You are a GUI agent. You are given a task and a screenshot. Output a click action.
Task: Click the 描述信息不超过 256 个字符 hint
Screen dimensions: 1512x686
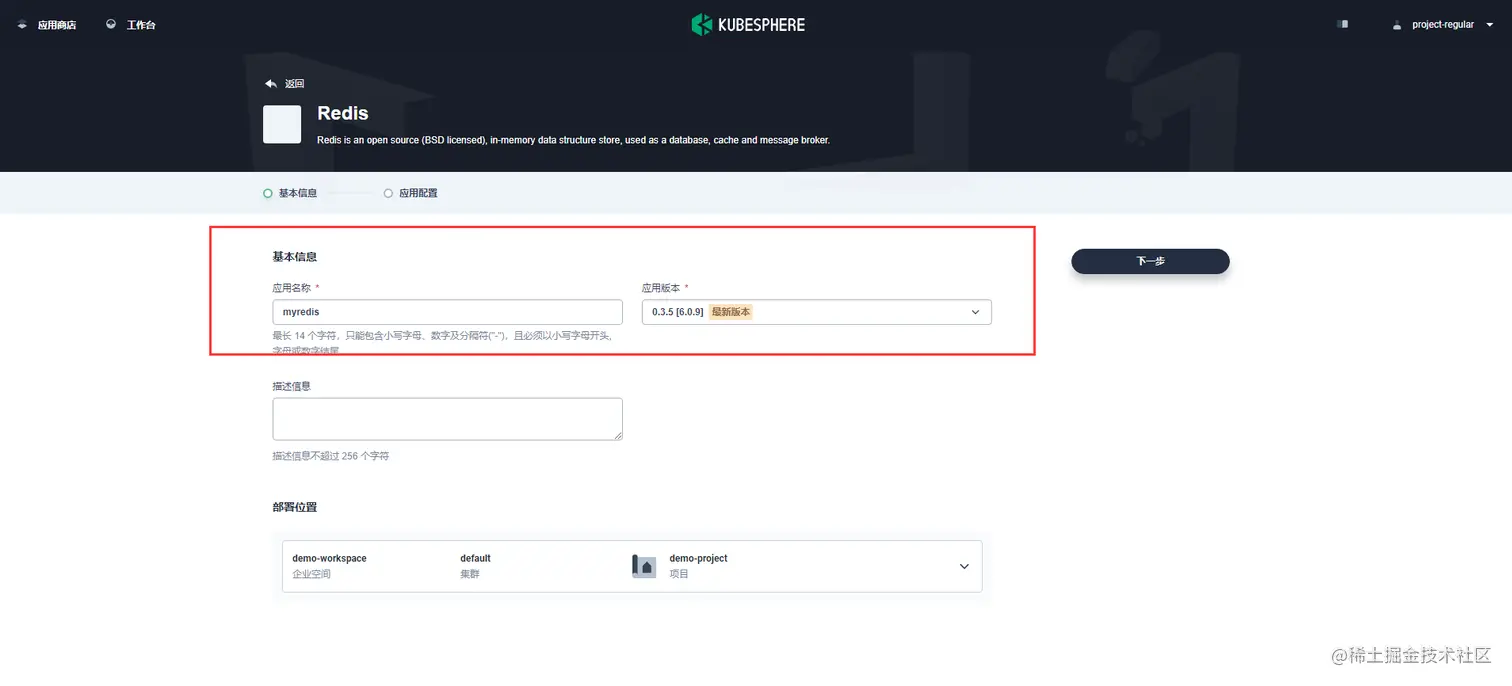[331, 456]
